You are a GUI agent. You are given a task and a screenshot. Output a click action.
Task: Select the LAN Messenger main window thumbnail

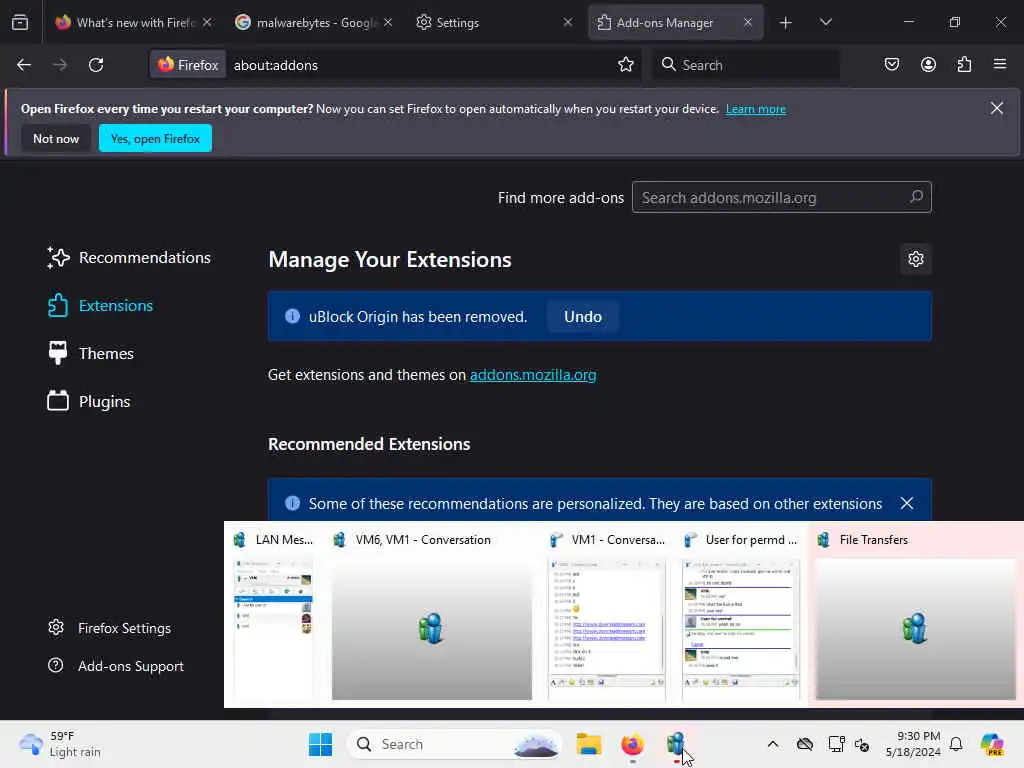pos(274,616)
